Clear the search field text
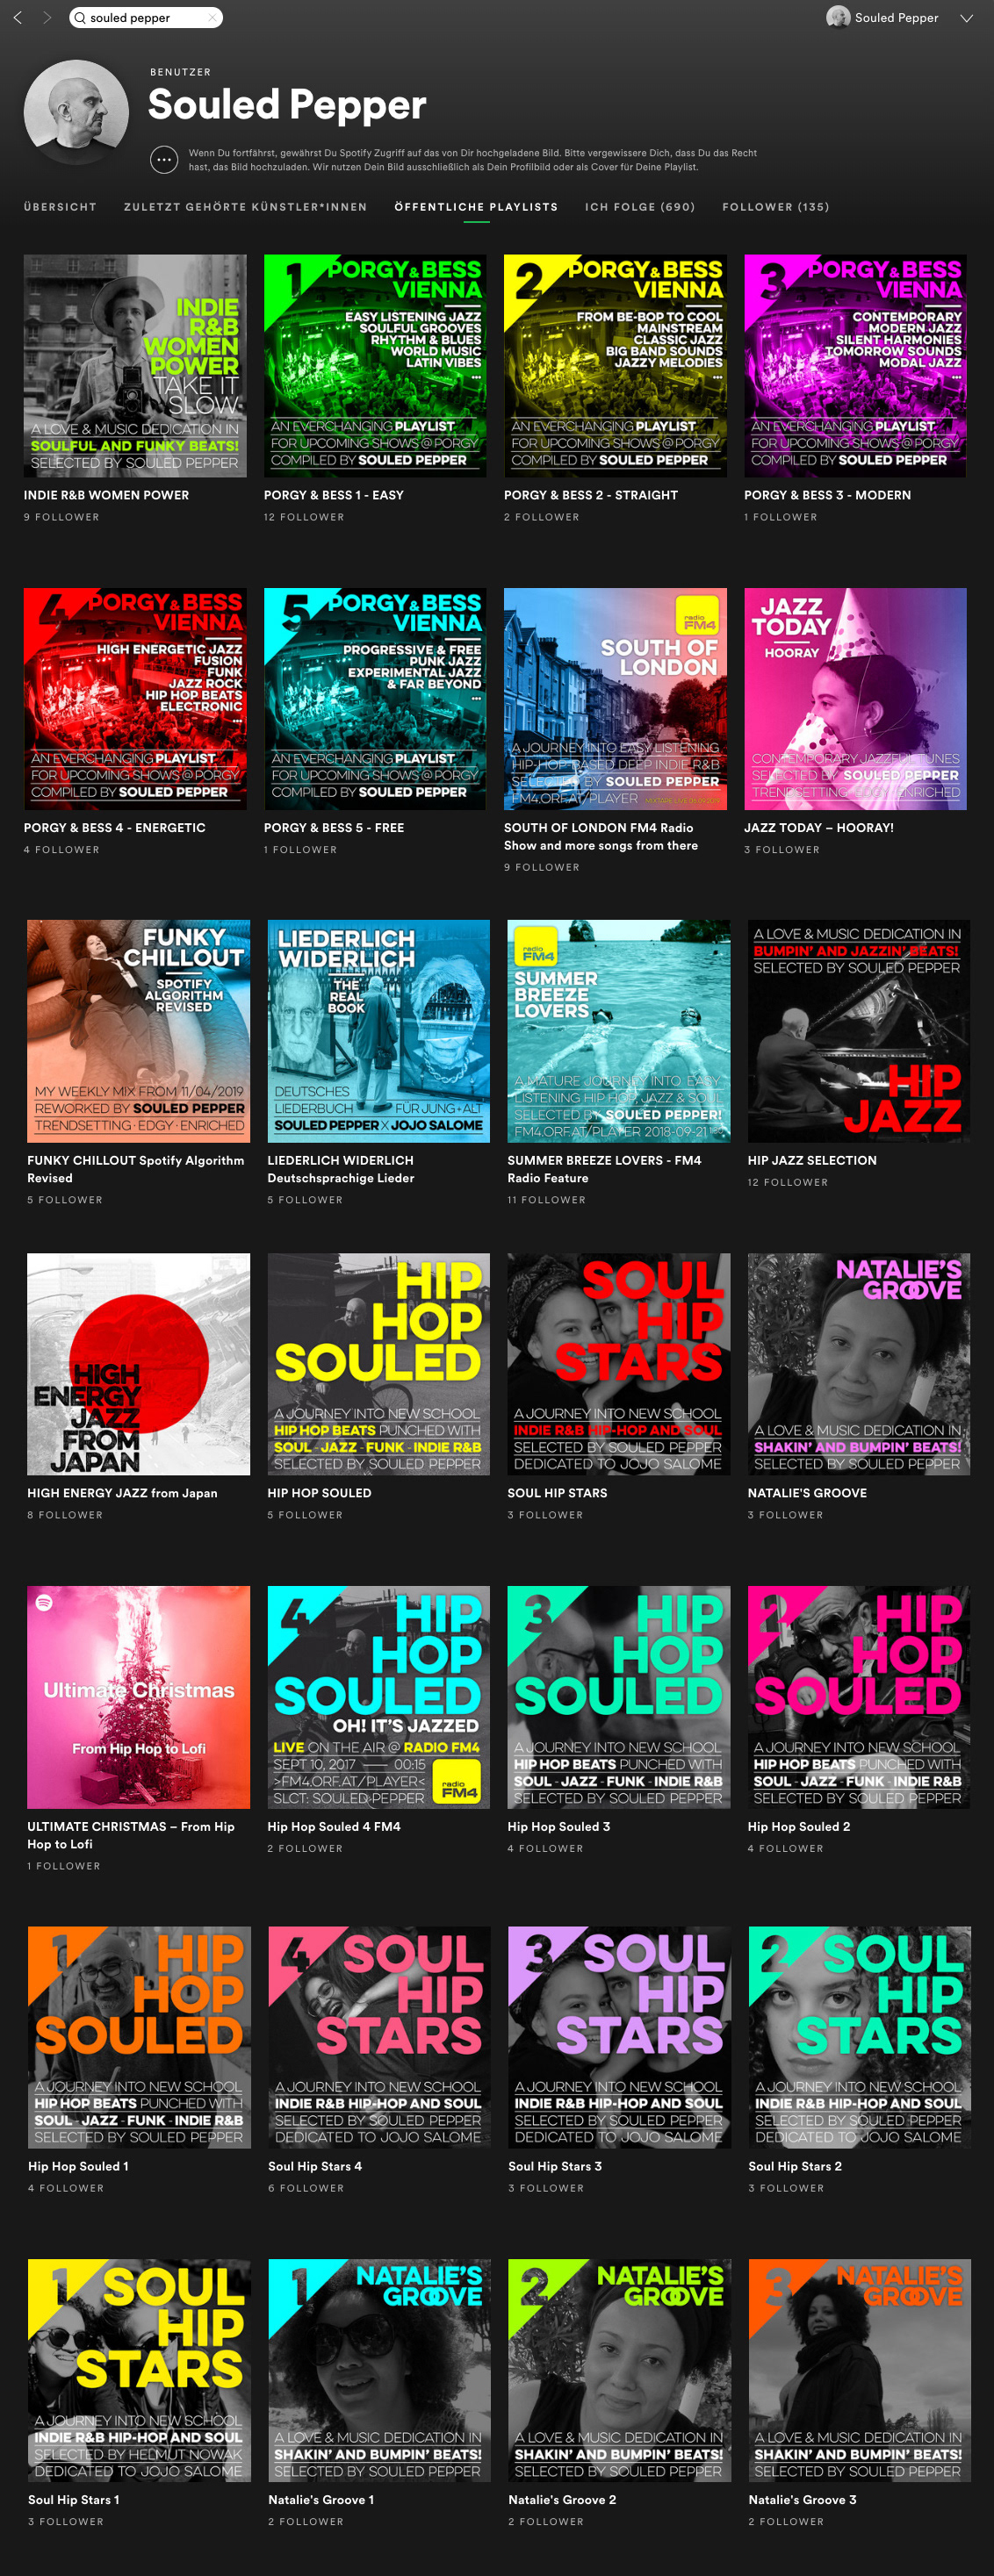This screenshot has width=994, height=2576. click(x=212, y=18)
